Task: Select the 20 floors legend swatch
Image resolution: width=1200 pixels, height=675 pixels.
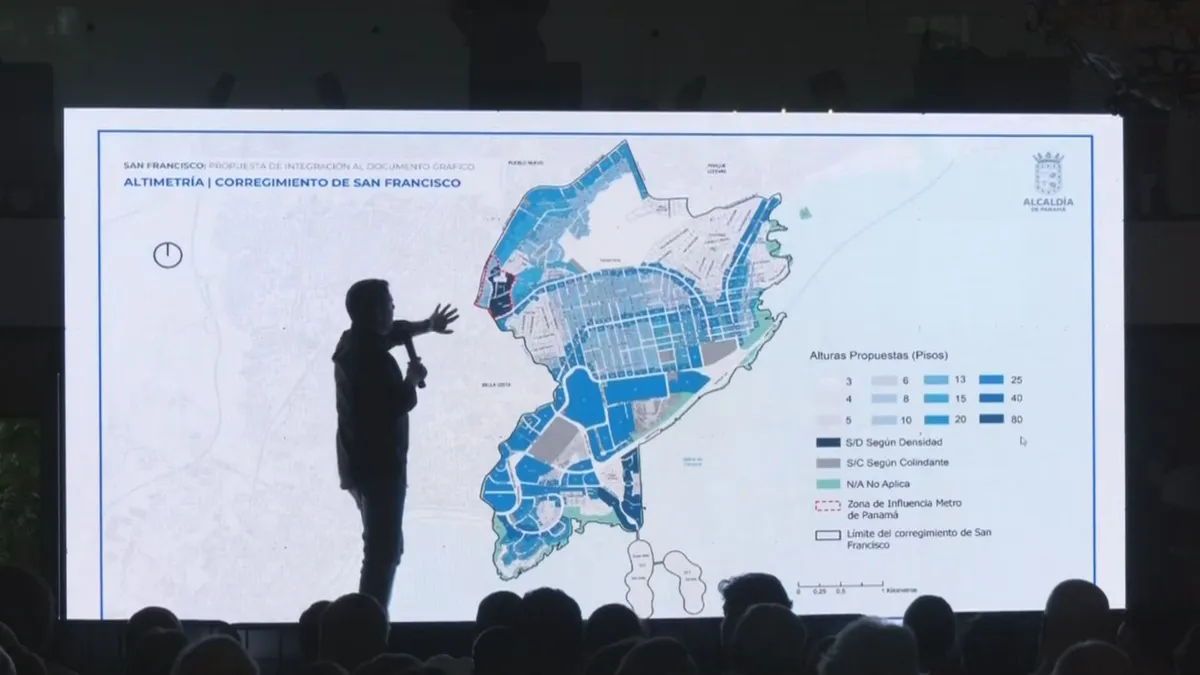Action: pos(938,419)
